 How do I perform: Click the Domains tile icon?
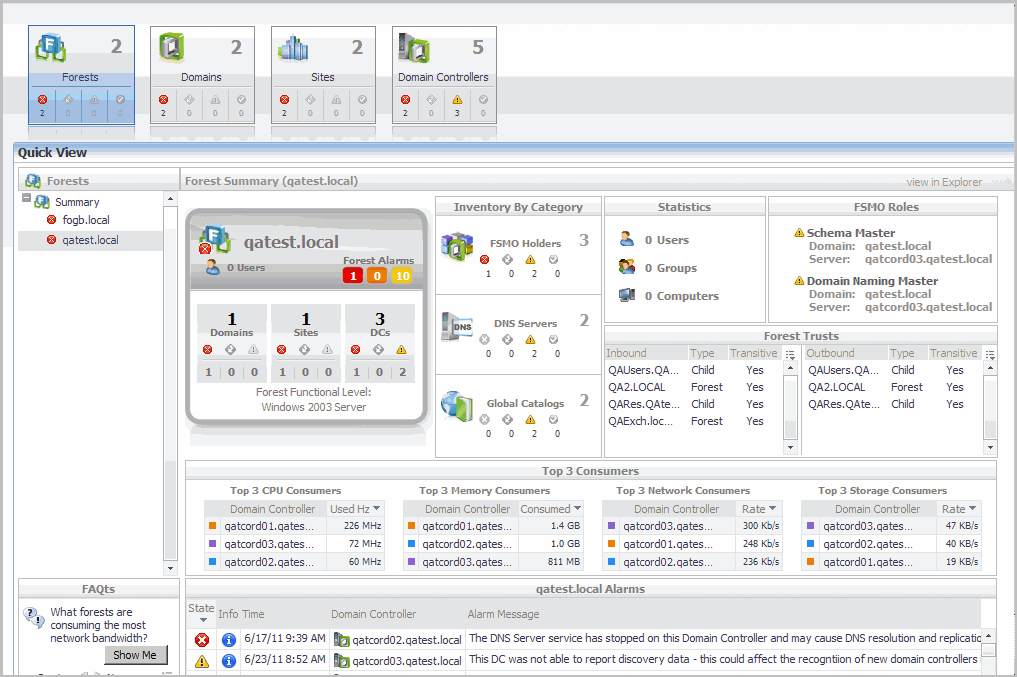[x=172, y=48]
